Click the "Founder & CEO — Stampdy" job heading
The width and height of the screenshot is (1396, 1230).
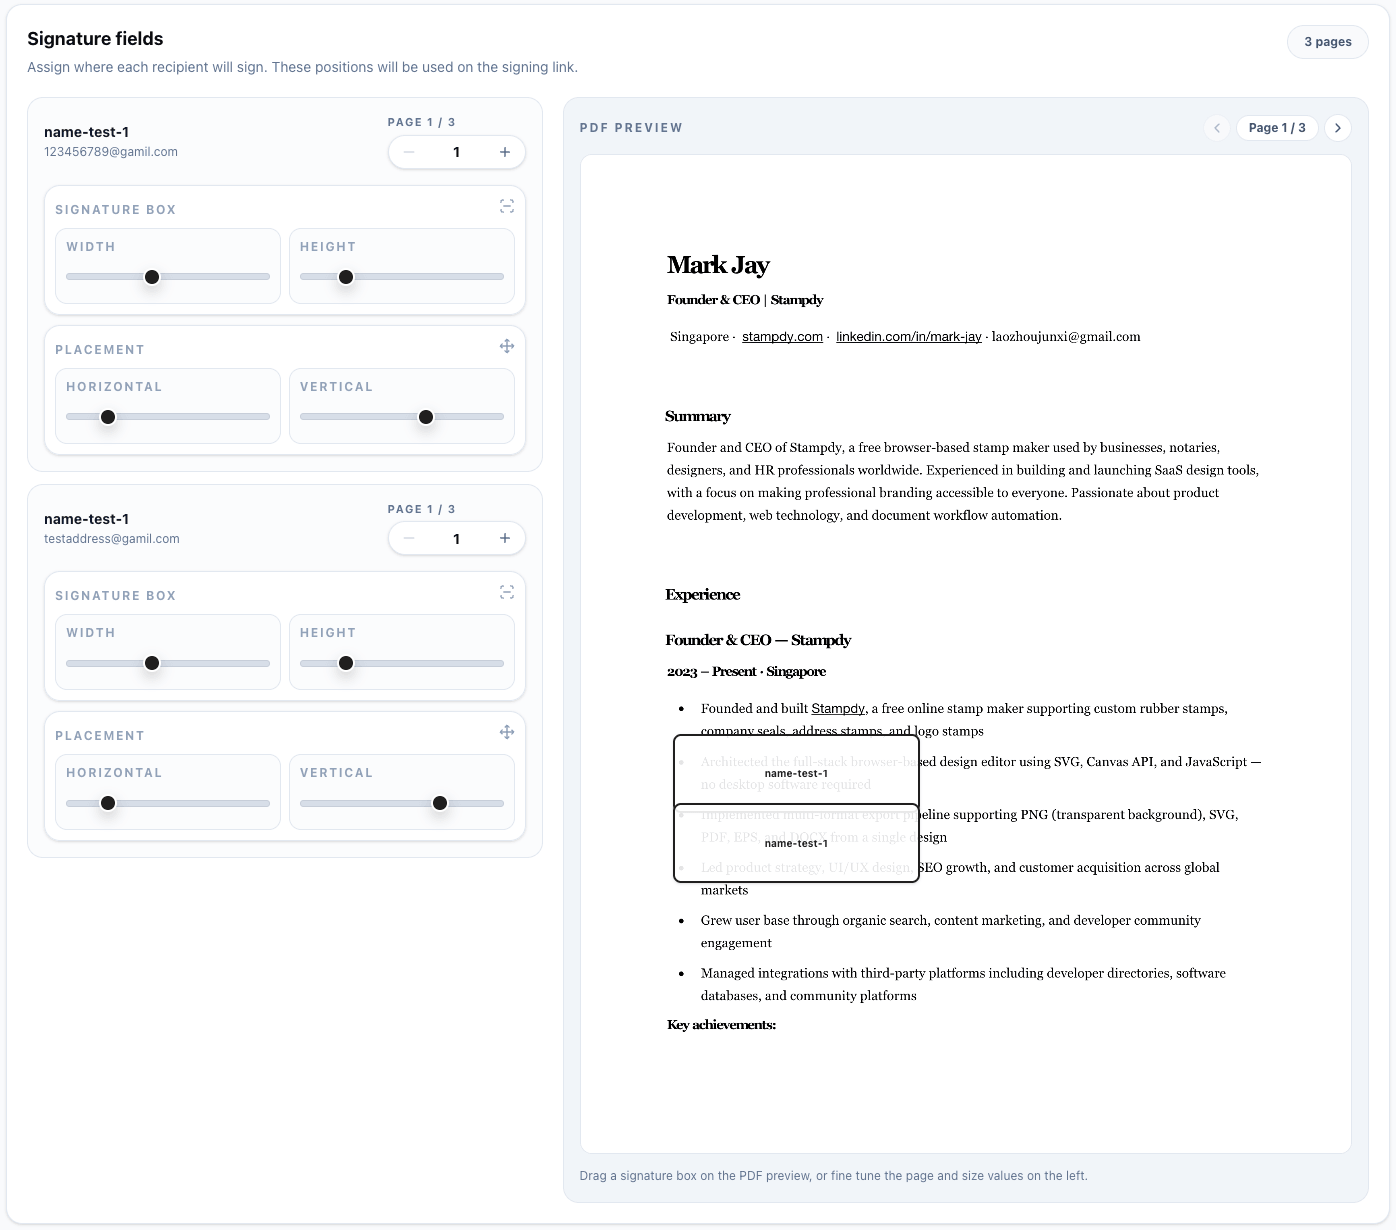[x=758, y=641]
